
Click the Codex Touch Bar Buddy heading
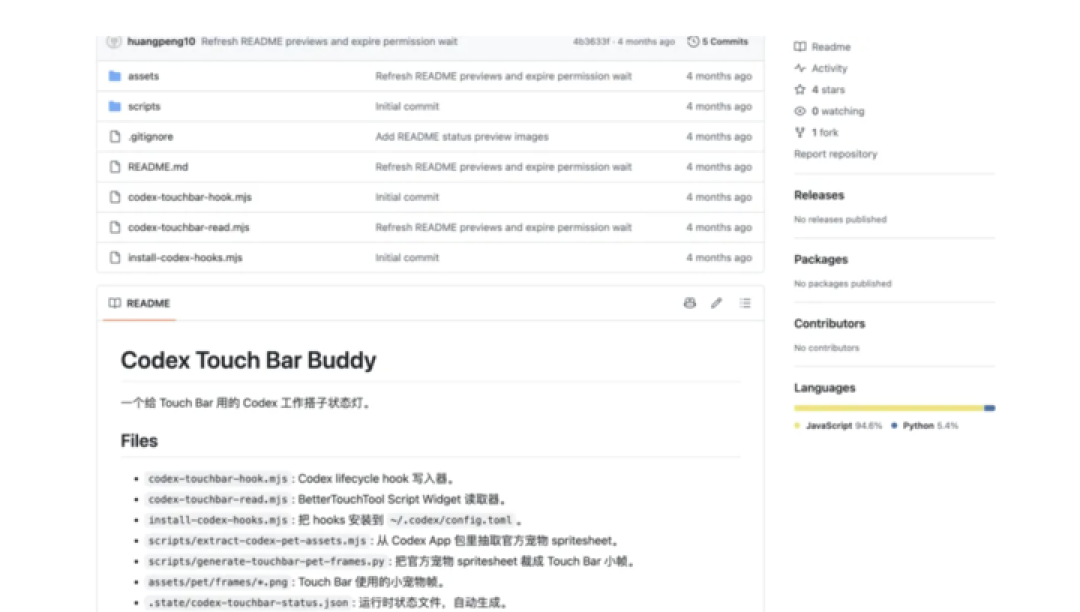click(249, 360)
